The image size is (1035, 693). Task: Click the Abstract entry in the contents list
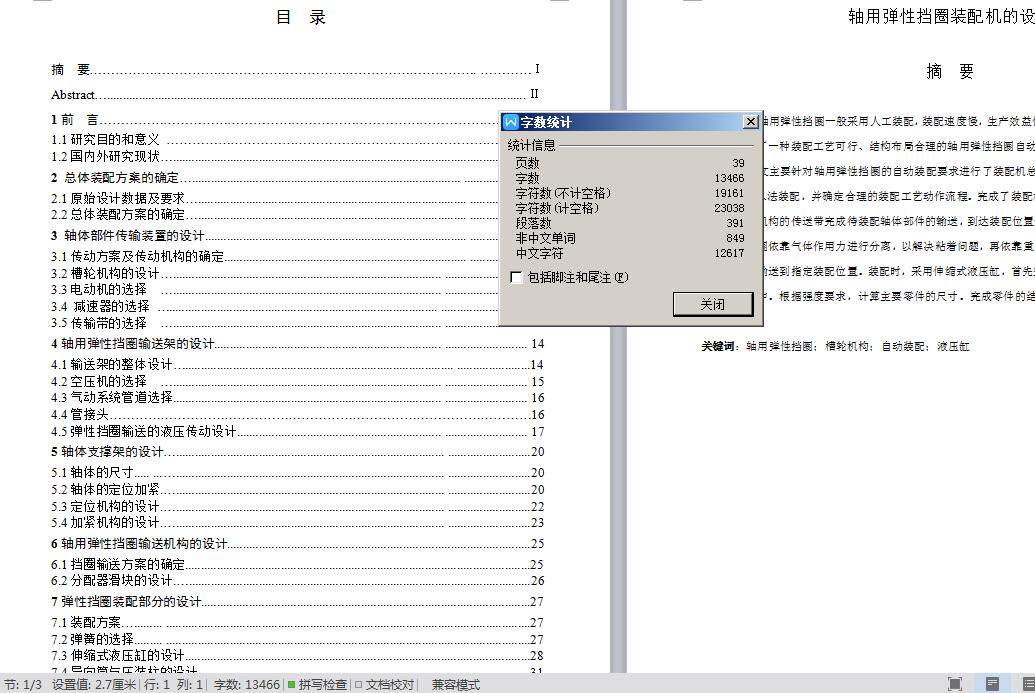tap(74, 93)
